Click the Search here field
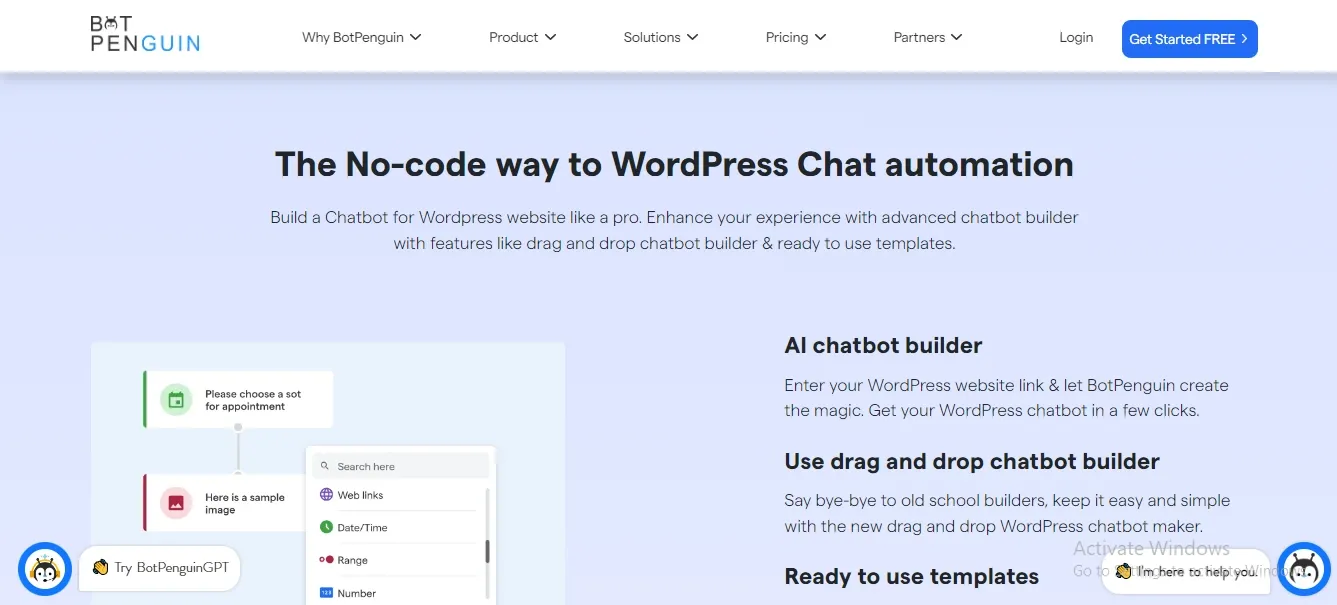 pyautogui.click(x=401, y=466)
